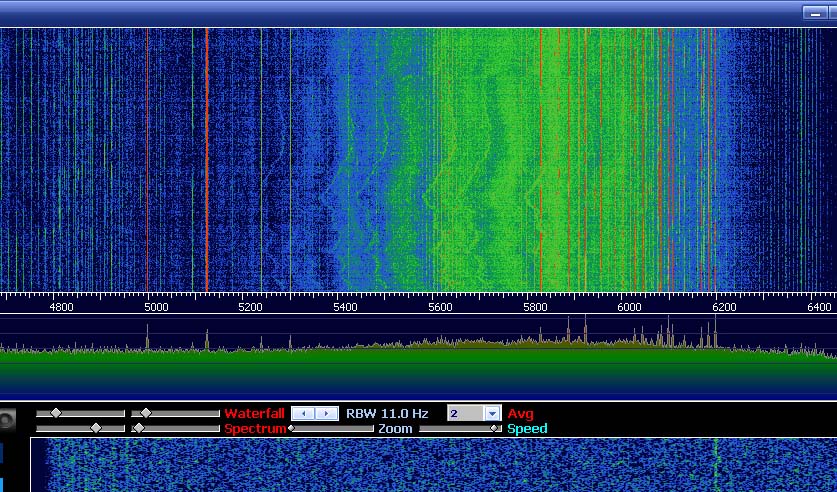Viewport: 837px width, 492px height.
Task: Click the Spectrum label
Action: coord(255,428)
